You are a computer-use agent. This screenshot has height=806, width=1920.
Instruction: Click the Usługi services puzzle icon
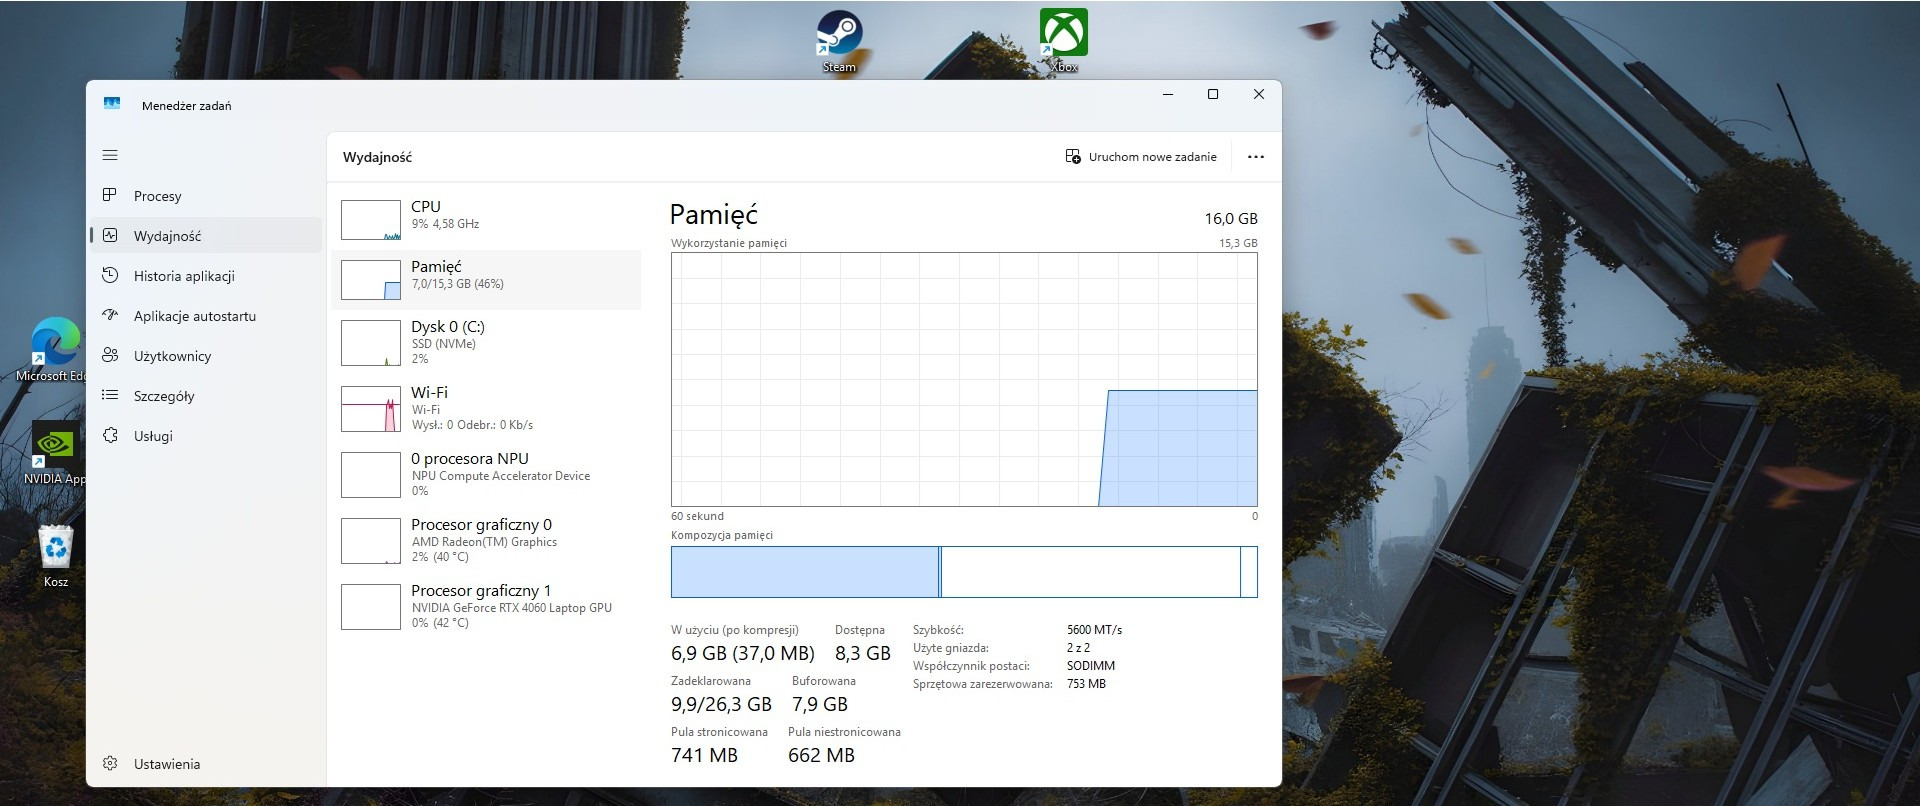click(110, 436)
